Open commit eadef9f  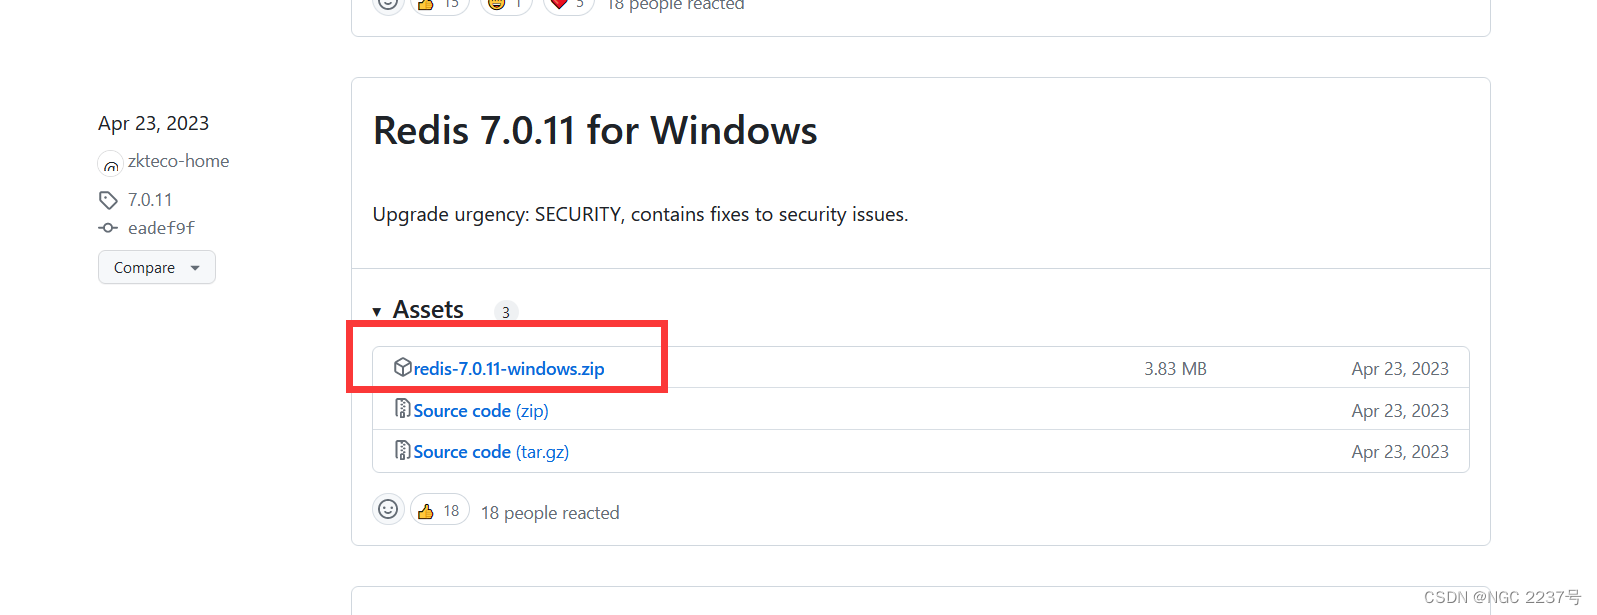click(x=161, y=228)
